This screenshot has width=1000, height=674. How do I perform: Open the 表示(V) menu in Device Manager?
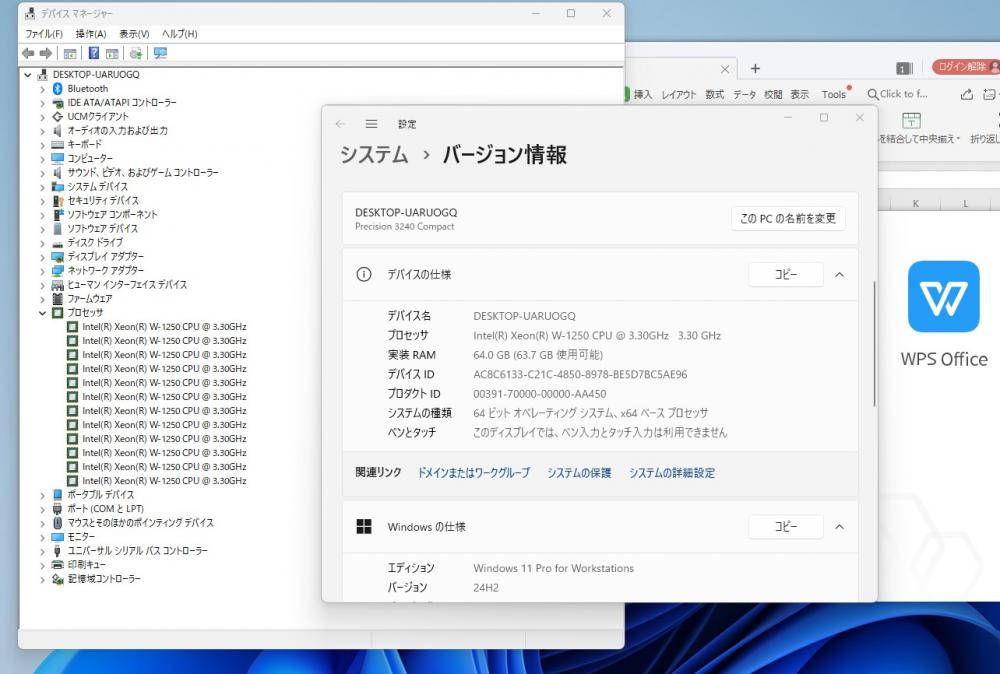(x=134, y=34)
